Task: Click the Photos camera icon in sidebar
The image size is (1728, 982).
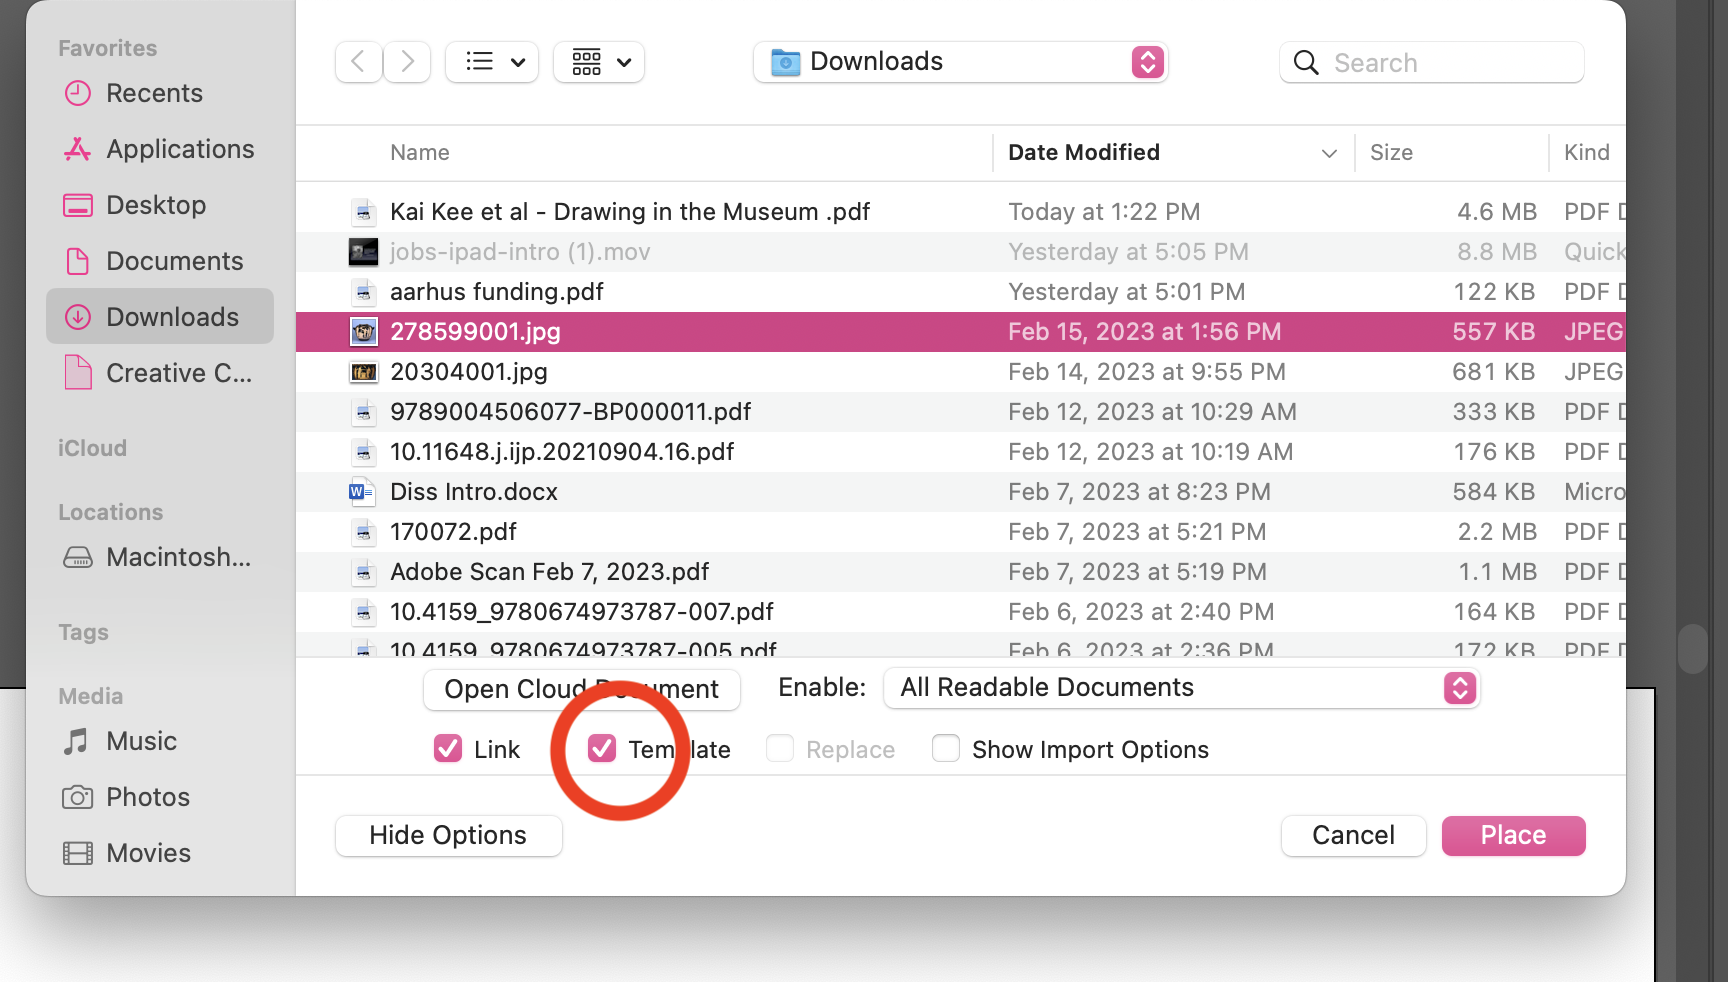Action: [77, 797]
